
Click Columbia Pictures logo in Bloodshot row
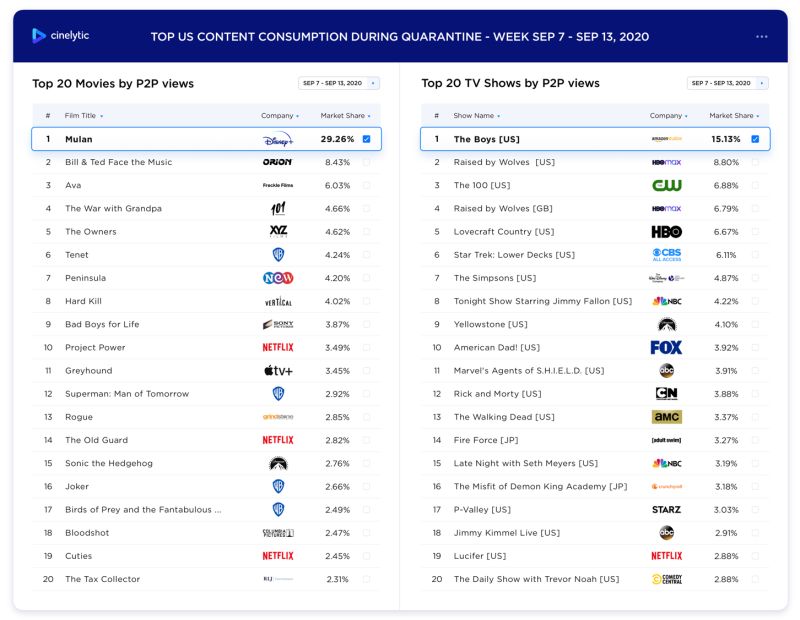(x=278, y=533)
